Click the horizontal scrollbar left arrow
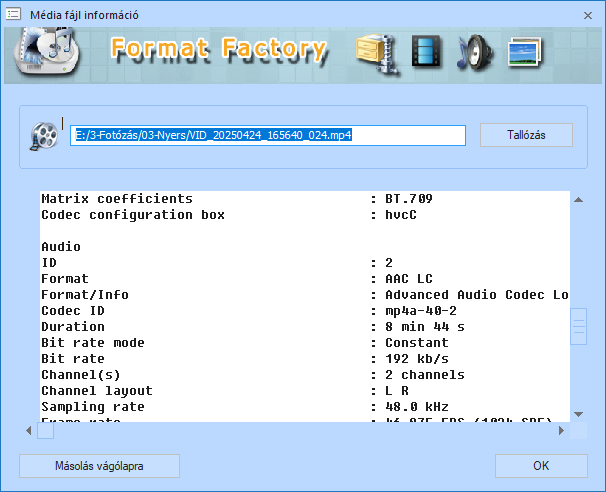The image size is (606, 492). pyautogui.click(x=28, y=430)
